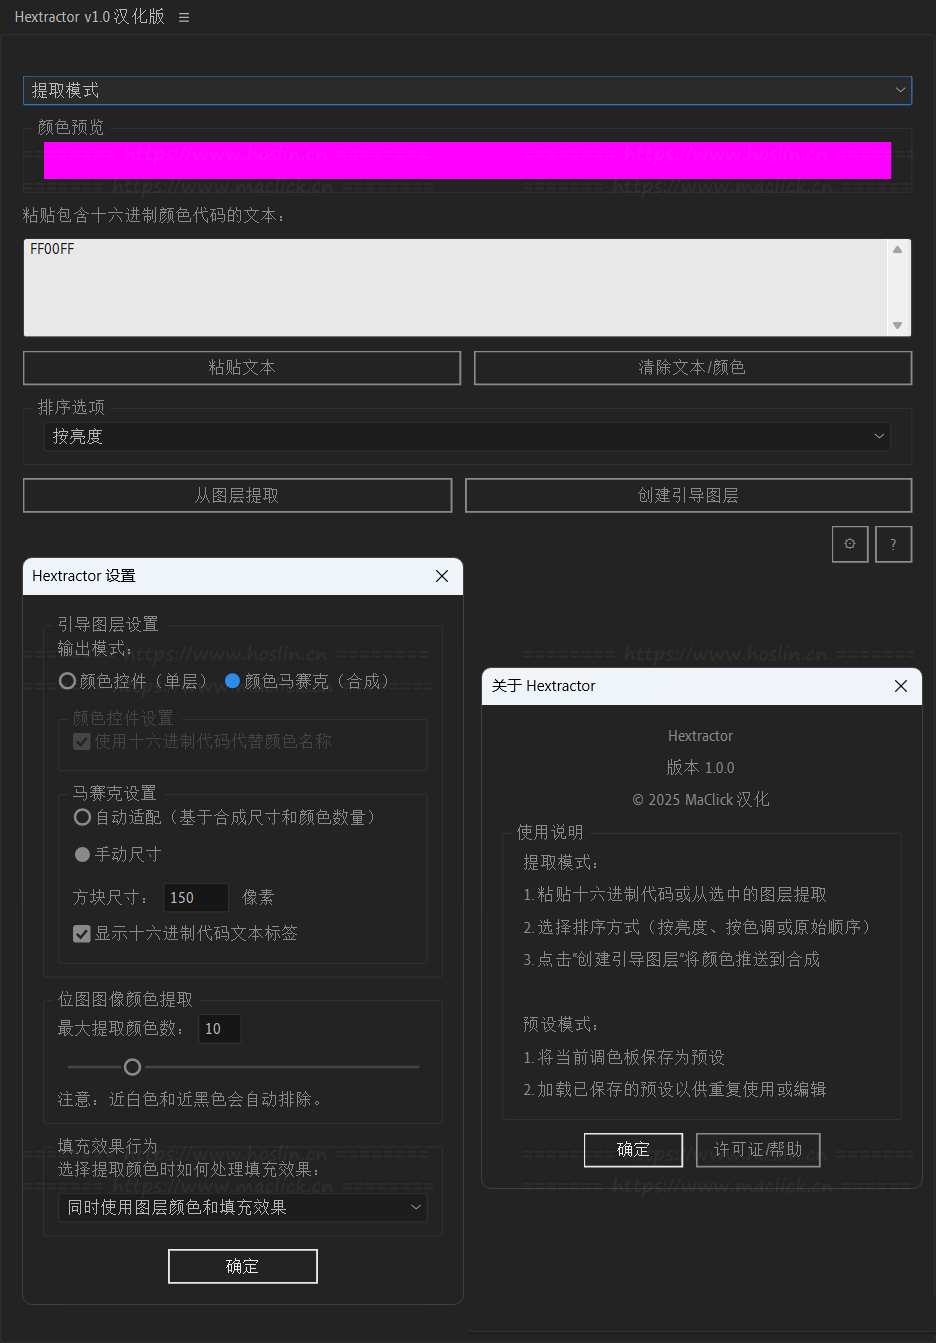
Task: Choose 自动适配 mosaic sizing option
Action: (x=83, y=817)
